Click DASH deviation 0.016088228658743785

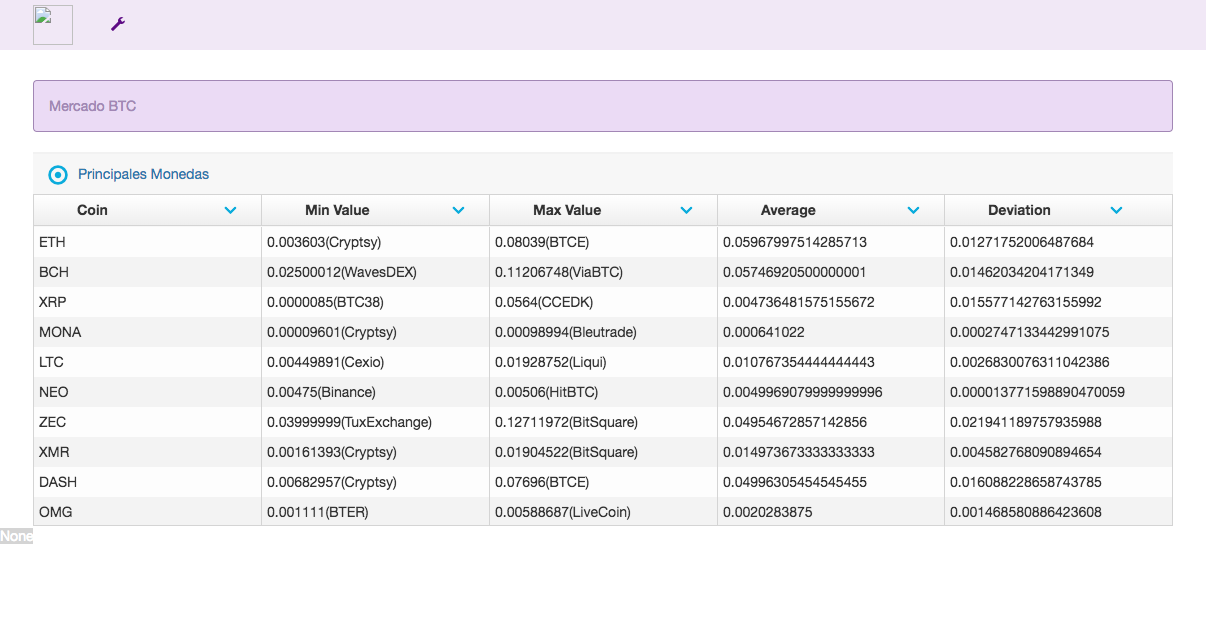tap(1026, 482)
